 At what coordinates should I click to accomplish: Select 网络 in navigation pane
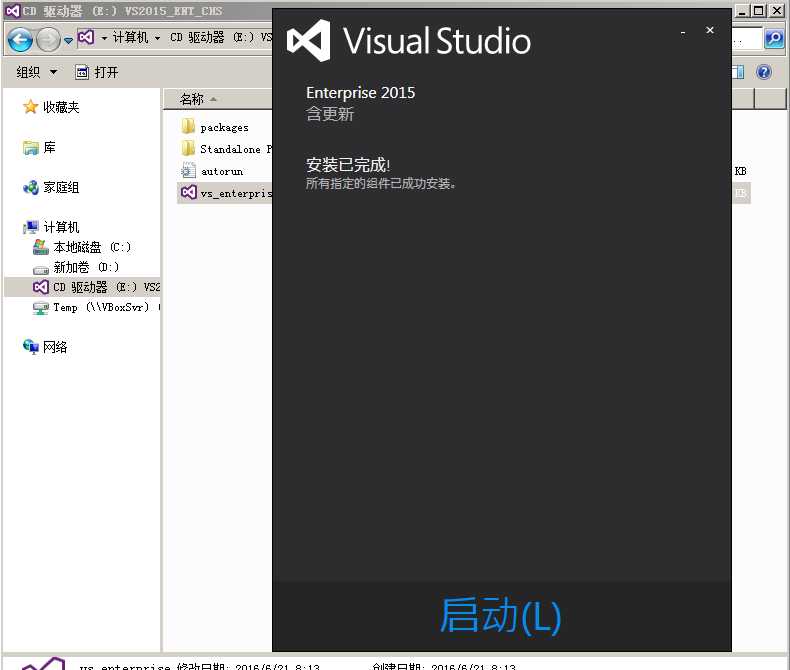[x=55, y=347]
